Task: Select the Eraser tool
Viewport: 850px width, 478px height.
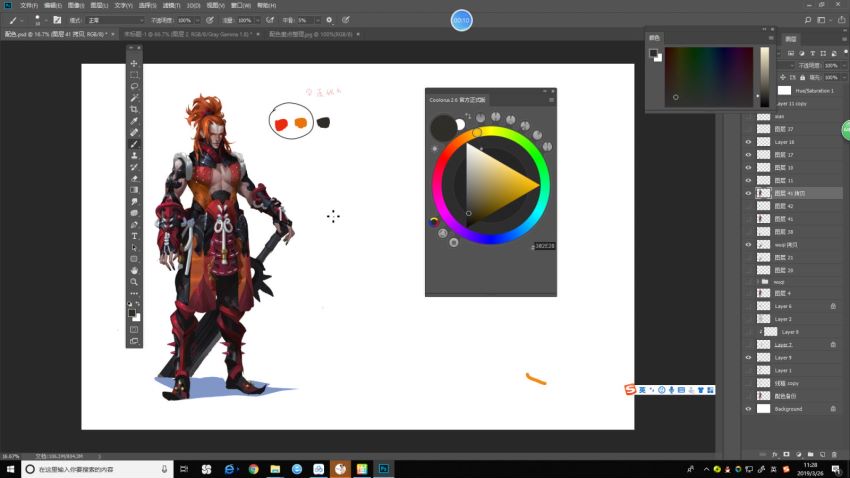Action: 134,178
